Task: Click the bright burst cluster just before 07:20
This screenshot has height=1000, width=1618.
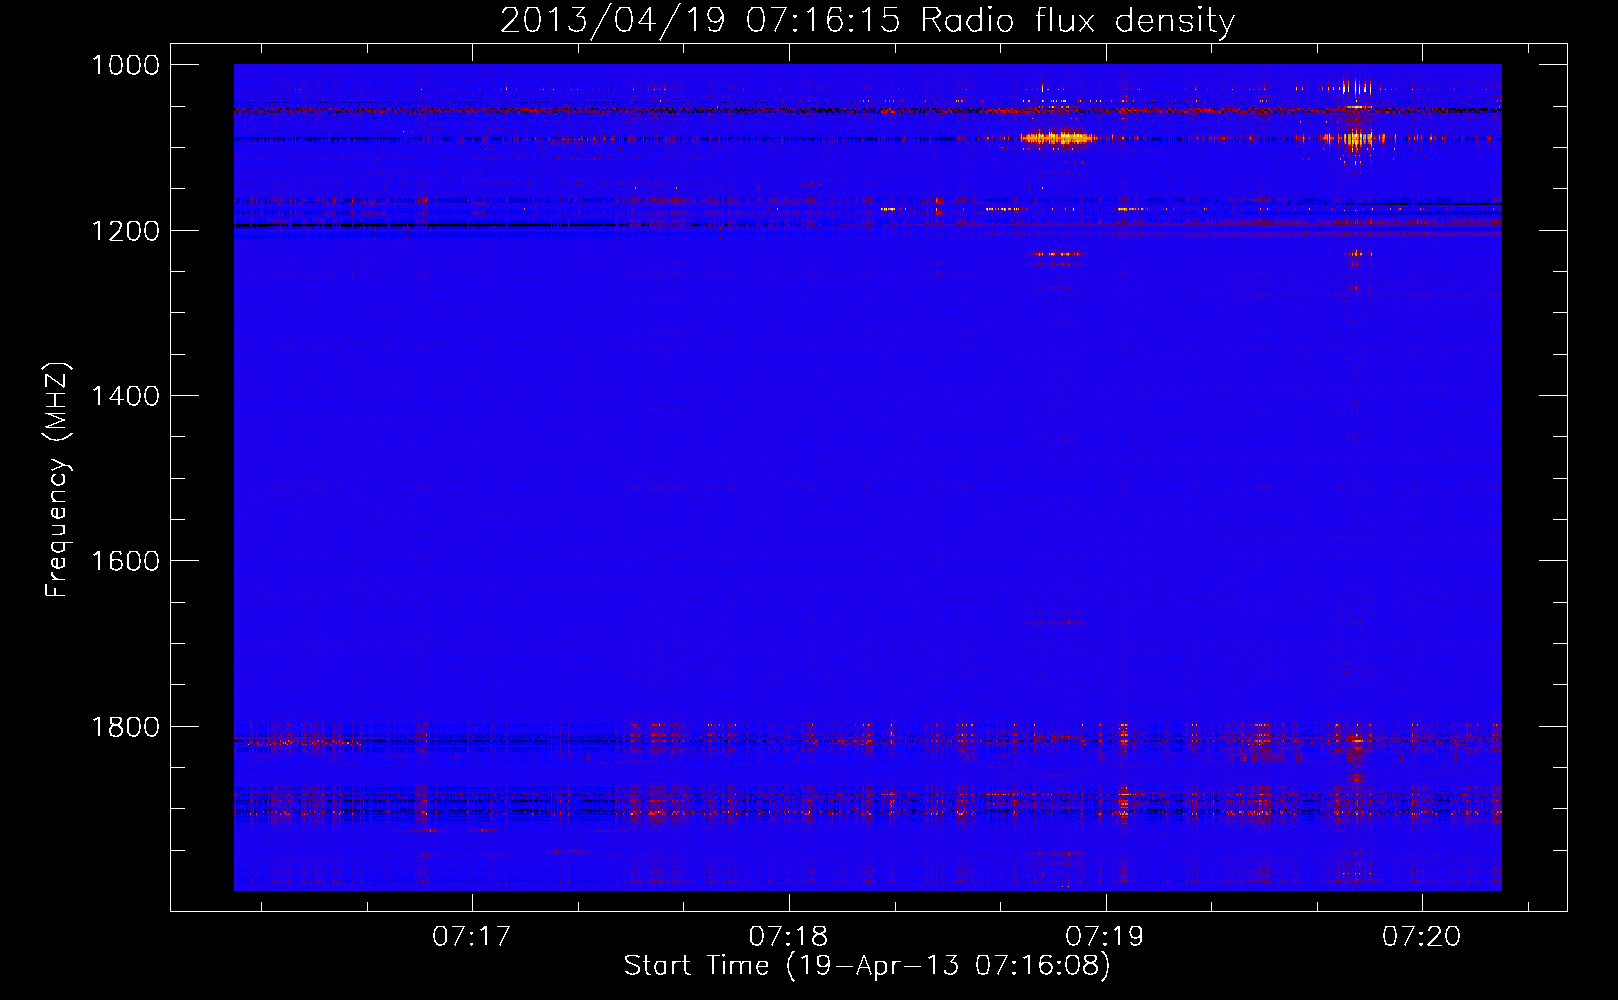Action: tap(1354, 138)
